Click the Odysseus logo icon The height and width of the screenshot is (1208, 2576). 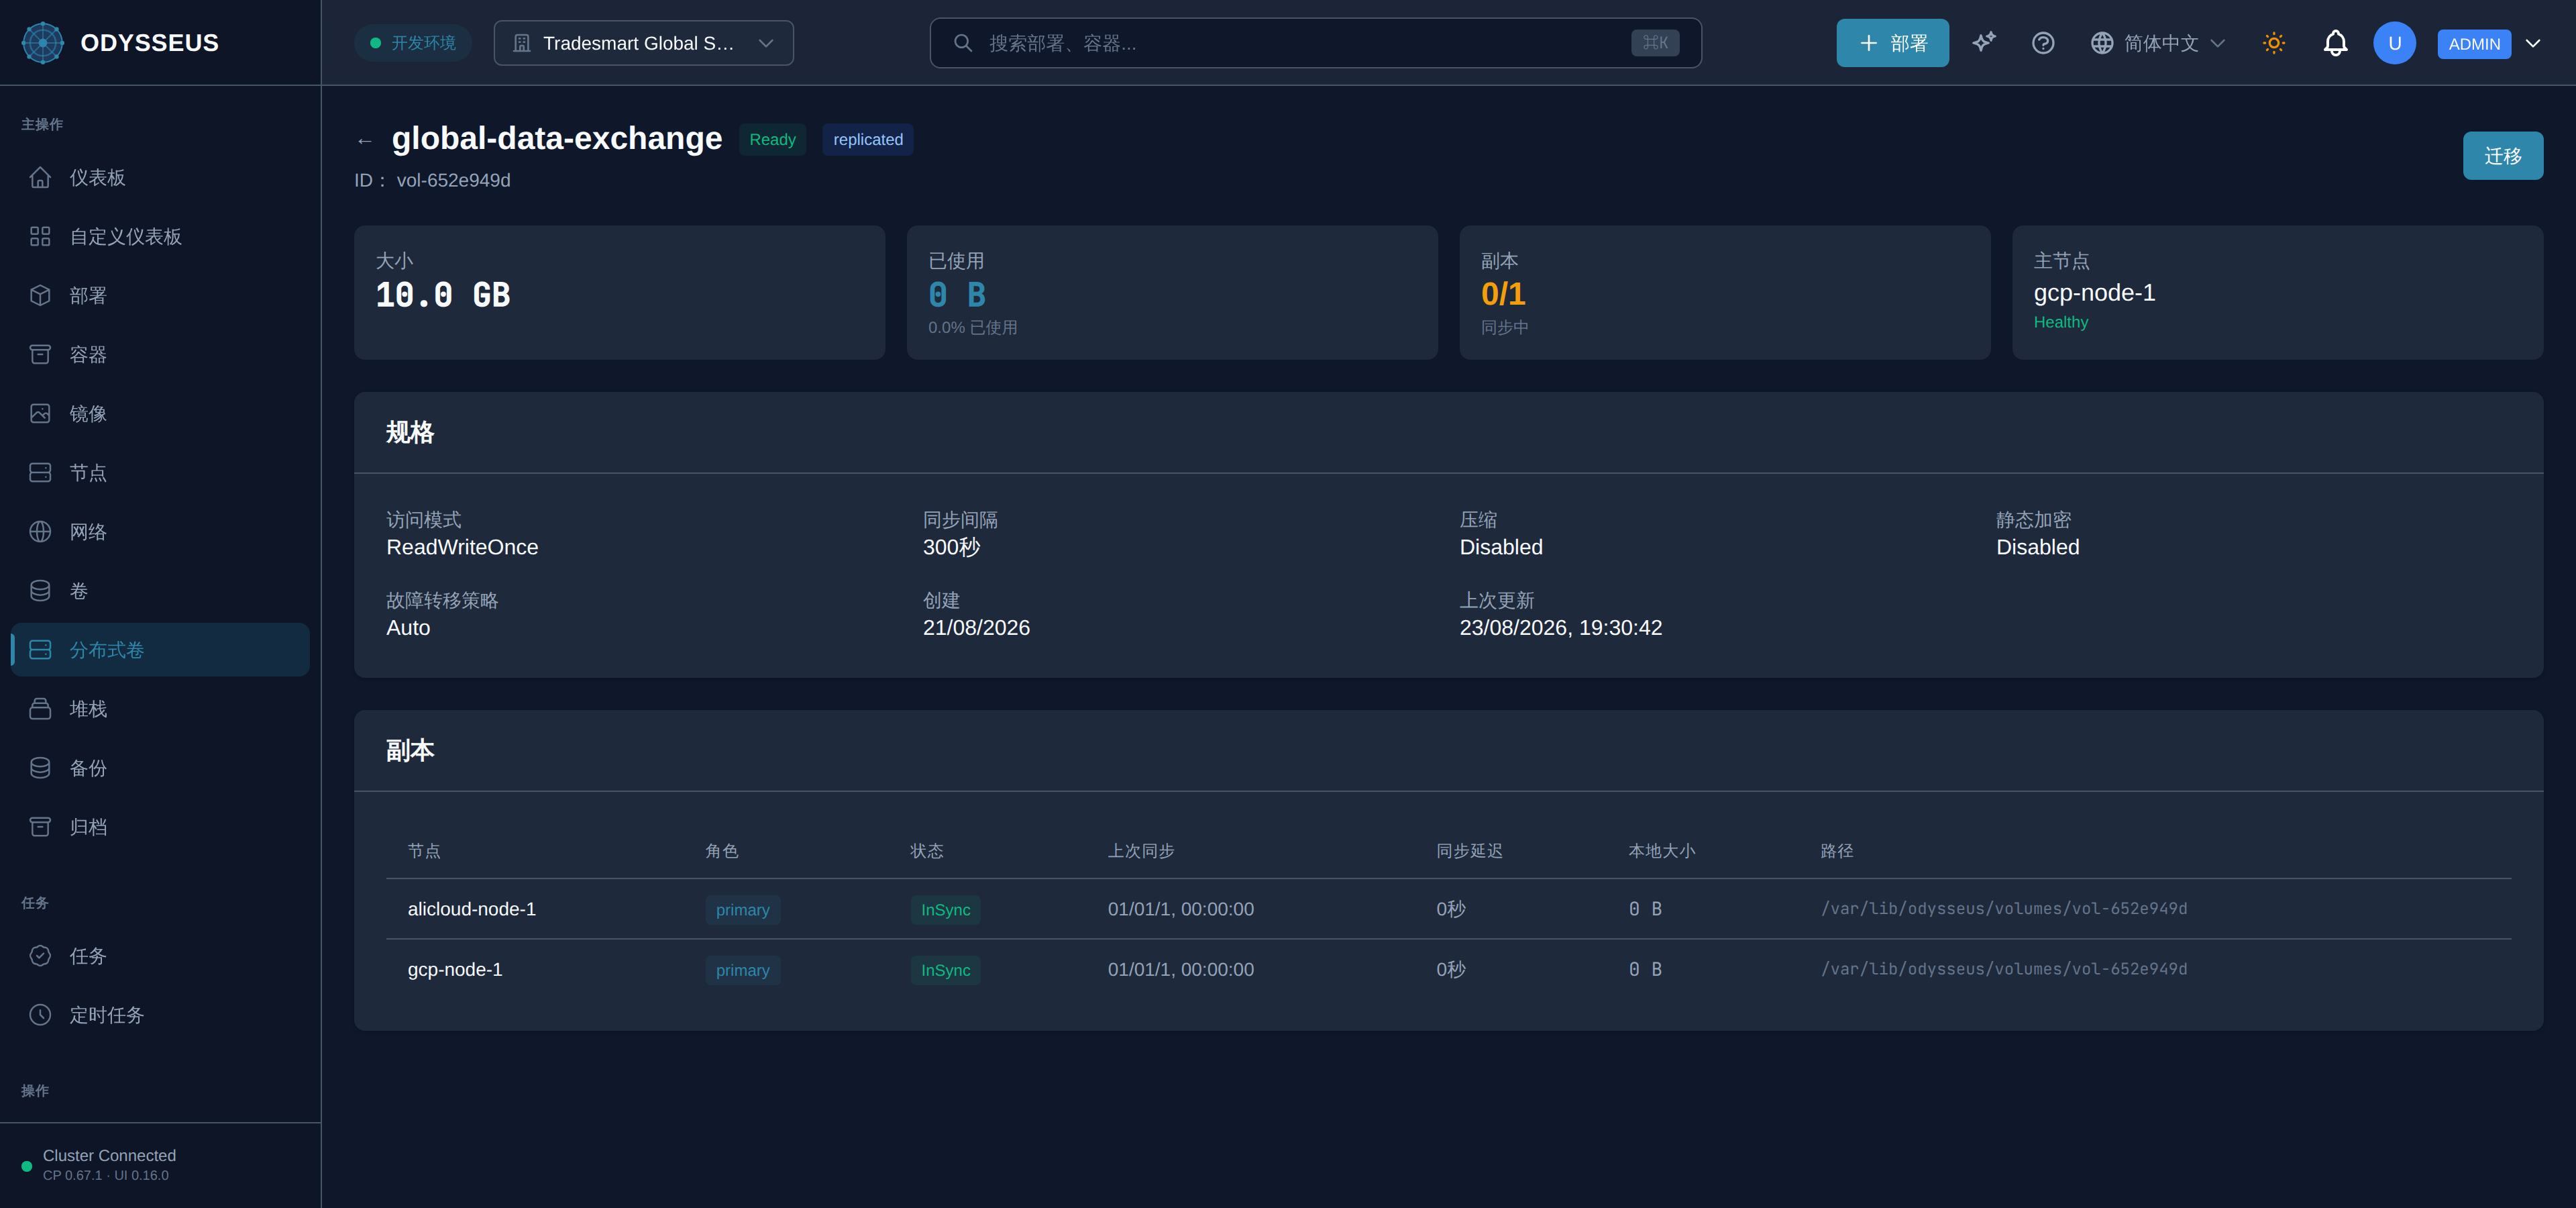coord(42,43)
